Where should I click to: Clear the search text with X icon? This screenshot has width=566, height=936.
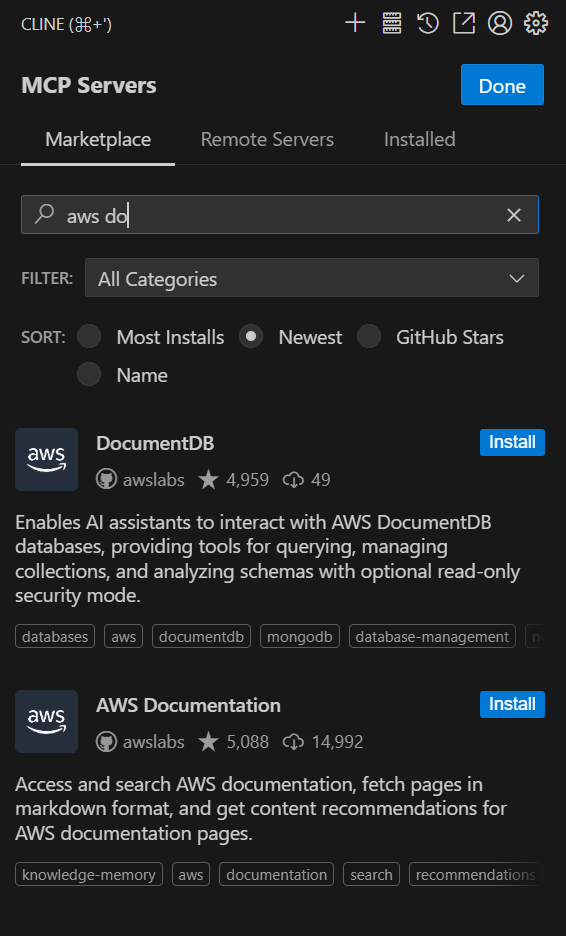click(514, 215)
